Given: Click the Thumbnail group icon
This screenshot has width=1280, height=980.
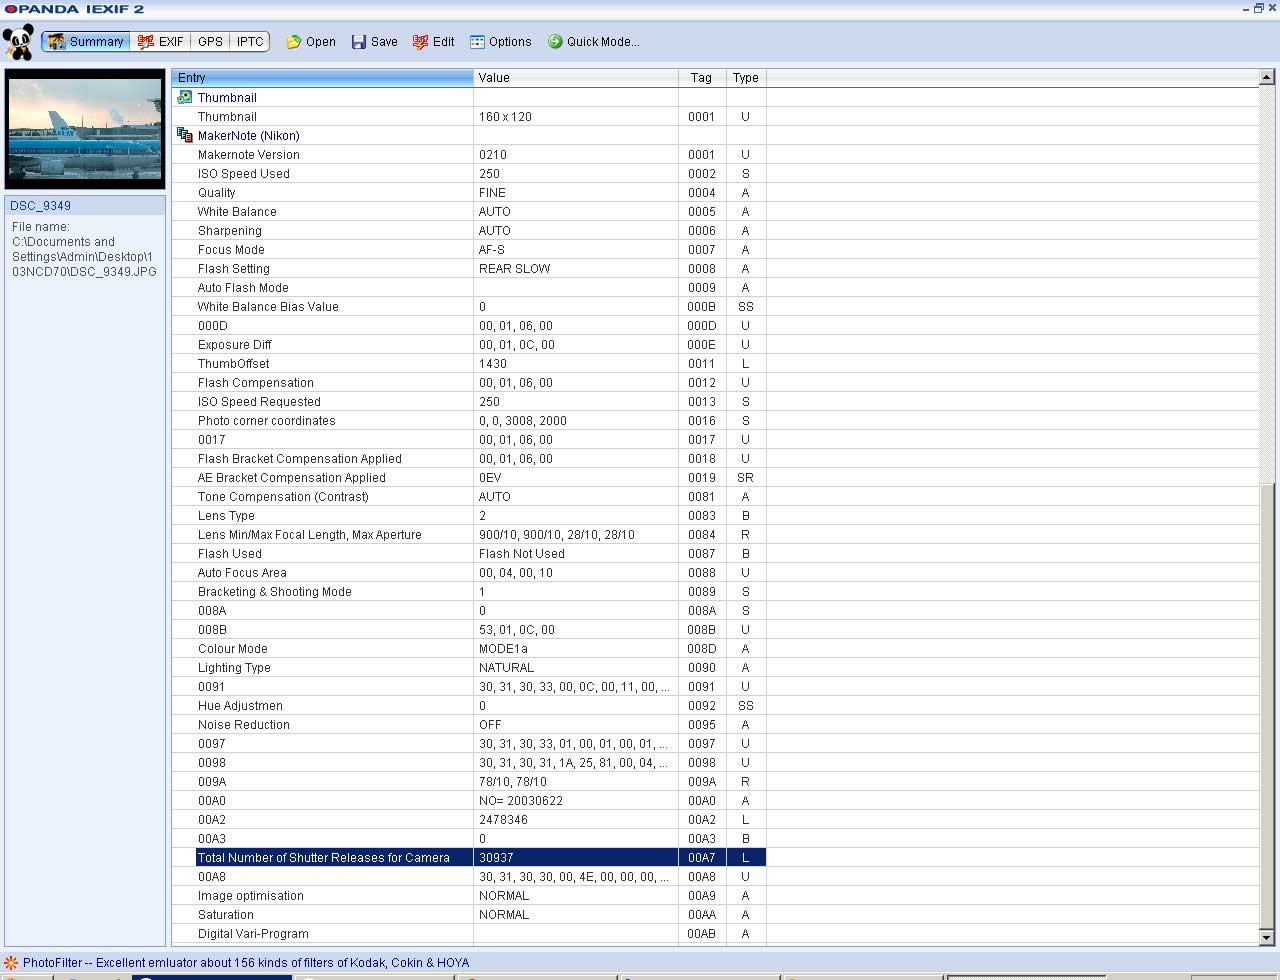Looking at the screenshot, I should (x=185, y=97).
